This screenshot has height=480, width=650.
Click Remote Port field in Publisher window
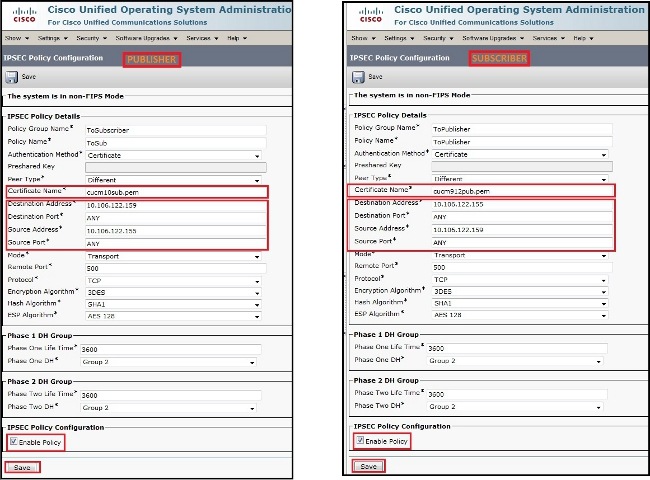176,269
